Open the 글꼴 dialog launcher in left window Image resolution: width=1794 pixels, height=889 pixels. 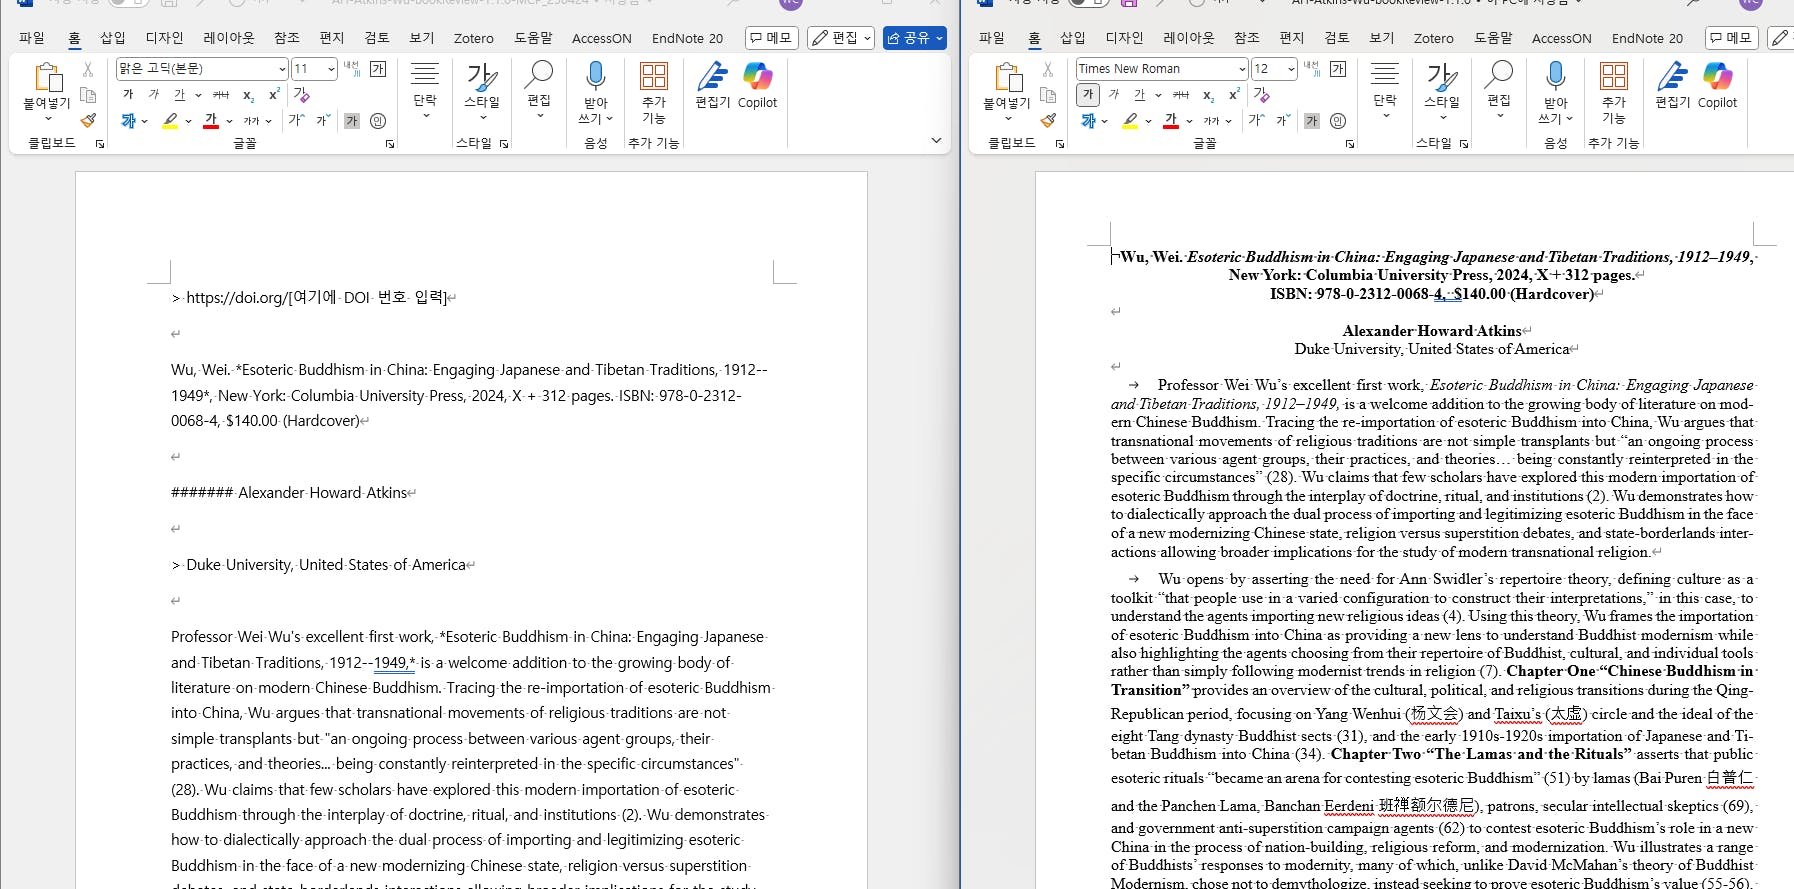390,144
